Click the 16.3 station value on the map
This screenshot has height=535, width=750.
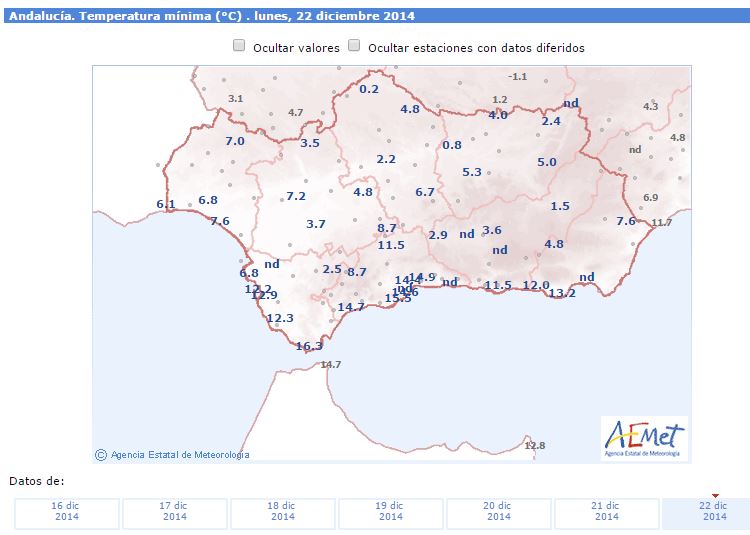310,346
